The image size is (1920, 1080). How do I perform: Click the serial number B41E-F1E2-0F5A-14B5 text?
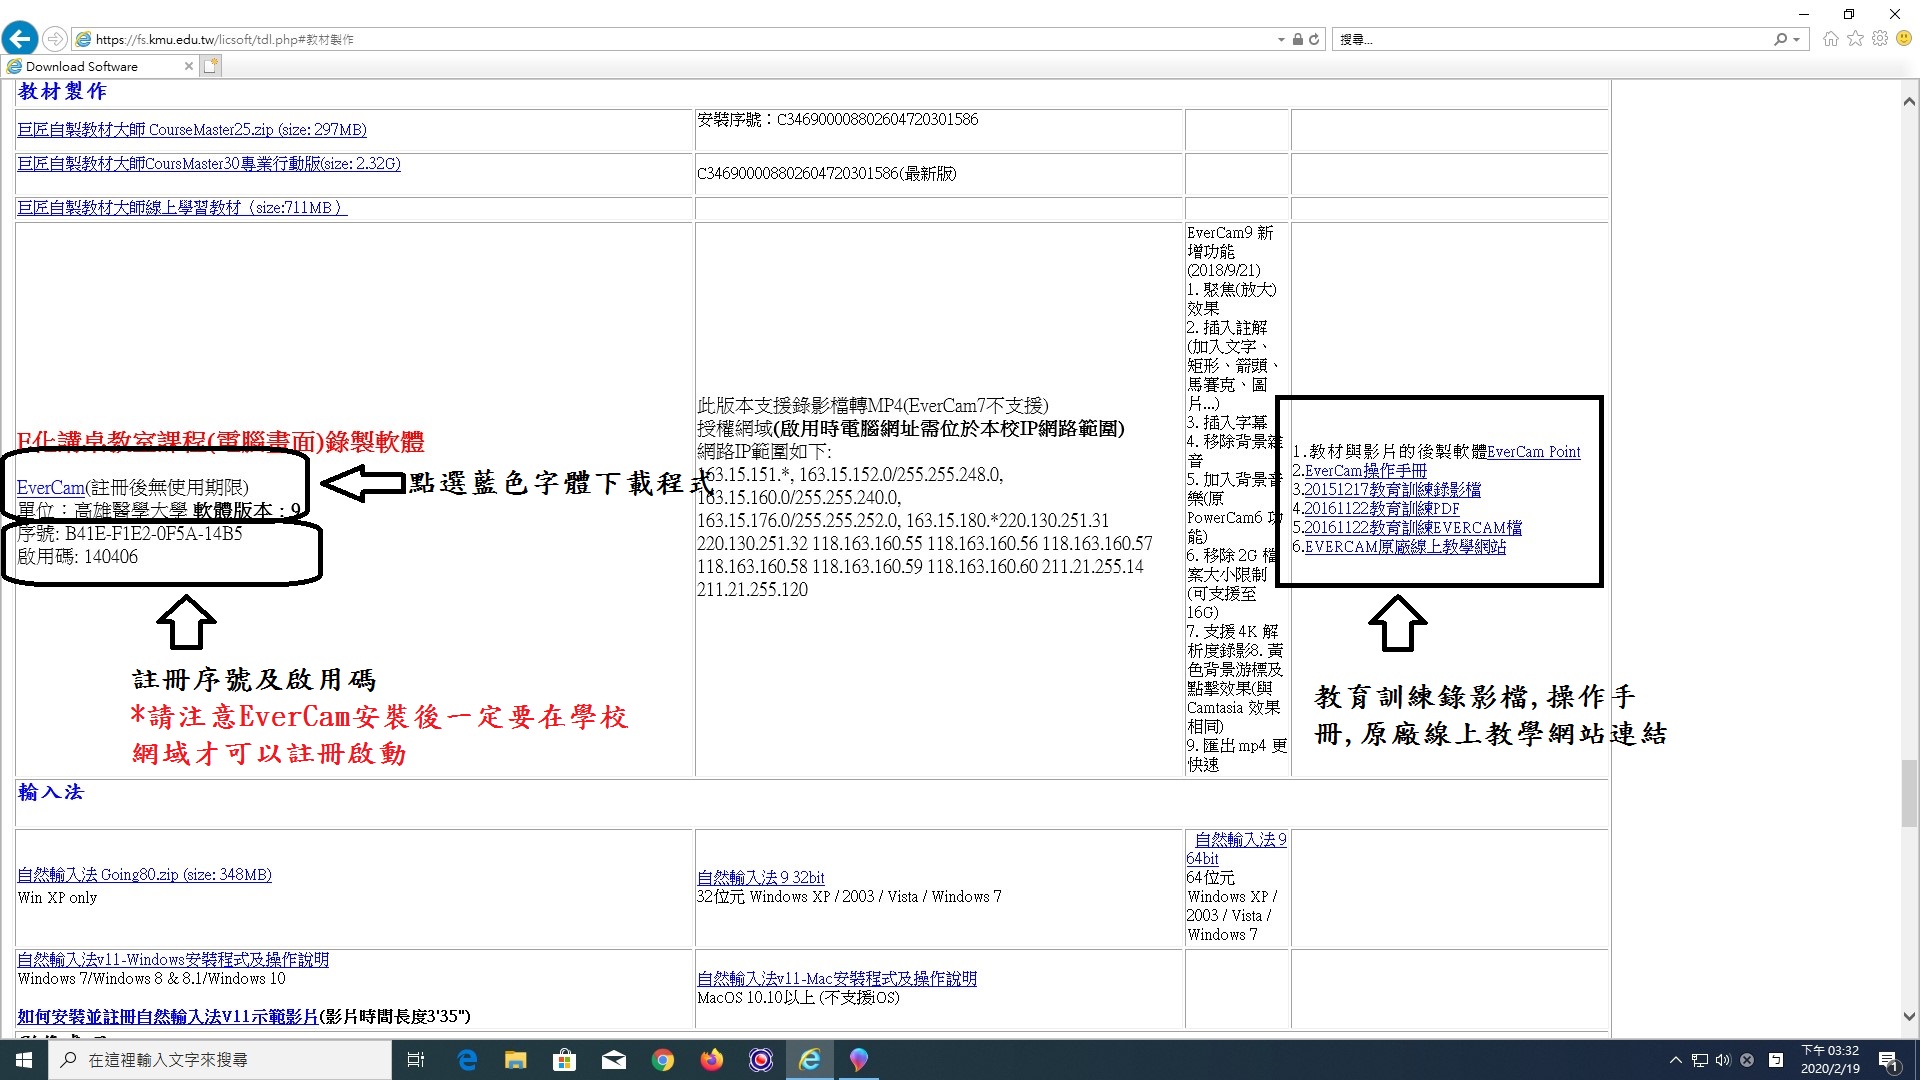click(x=154, y=534)
